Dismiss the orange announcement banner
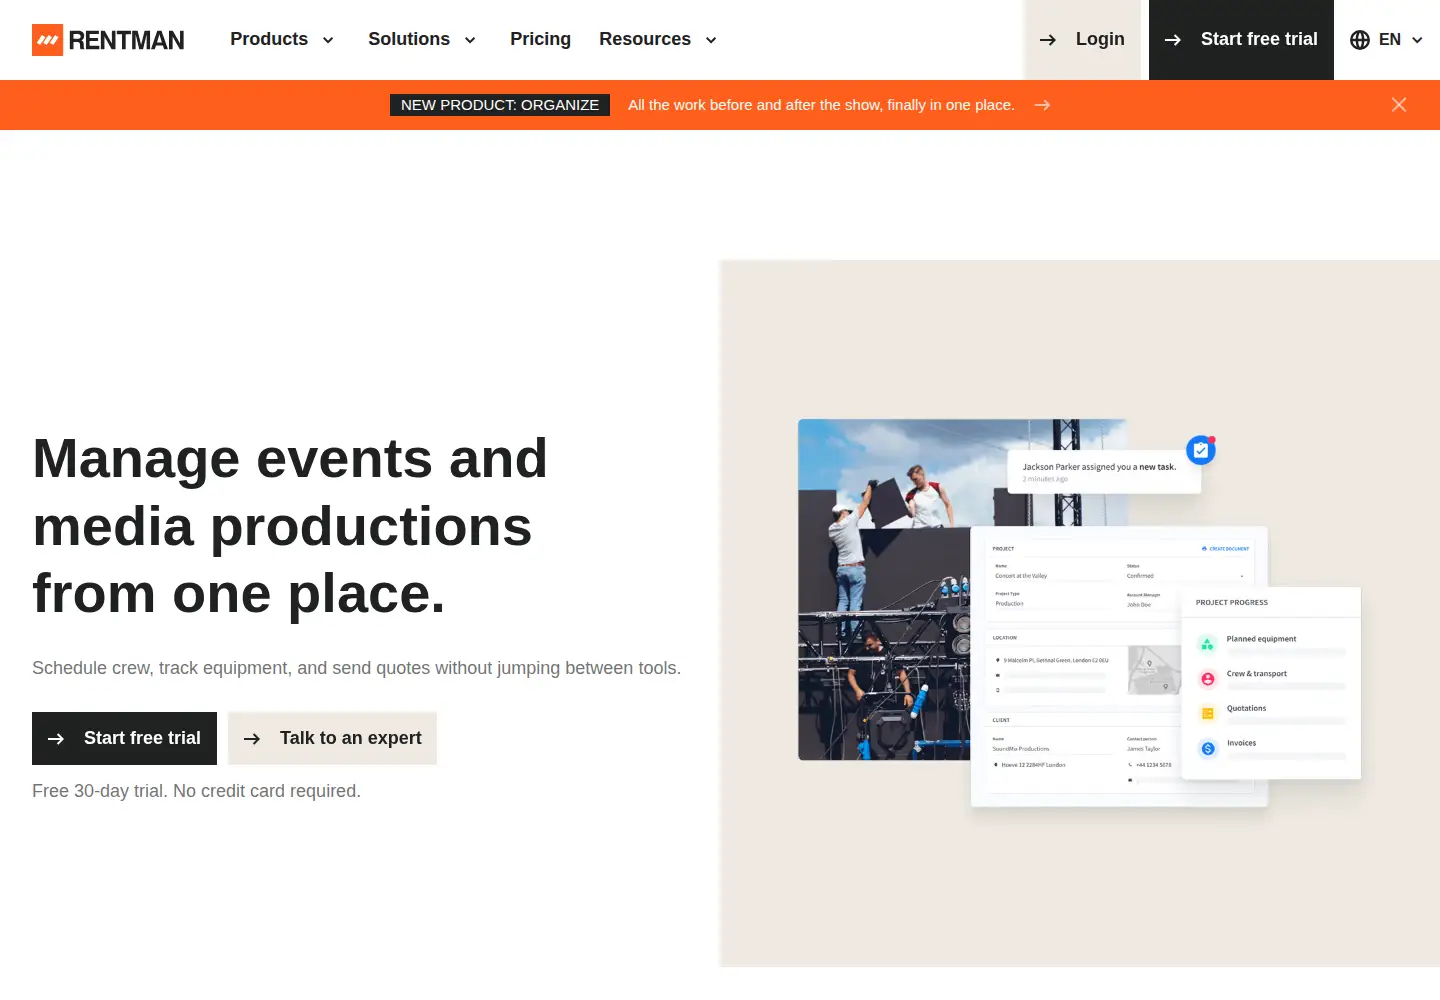 click(x=1399, y=105)
